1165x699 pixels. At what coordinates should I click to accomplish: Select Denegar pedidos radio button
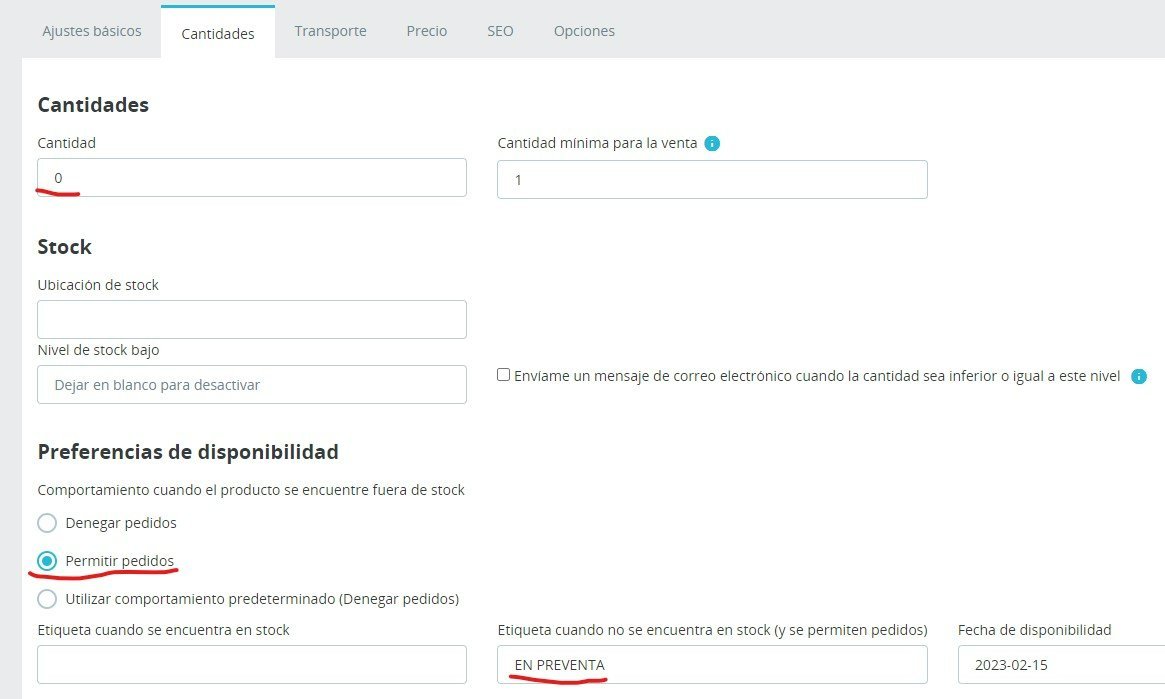[x=47, y=523]
